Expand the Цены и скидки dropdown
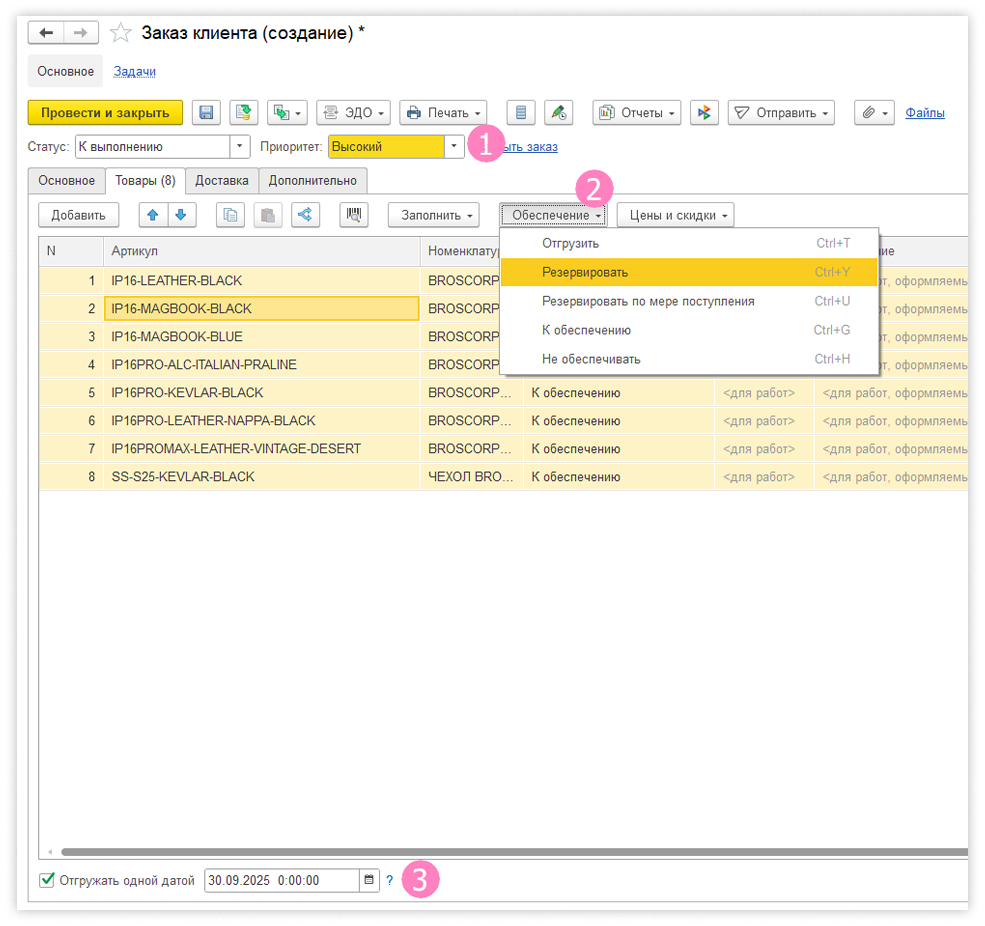Viewport: 985px width, 926px height. pos(675,215)
